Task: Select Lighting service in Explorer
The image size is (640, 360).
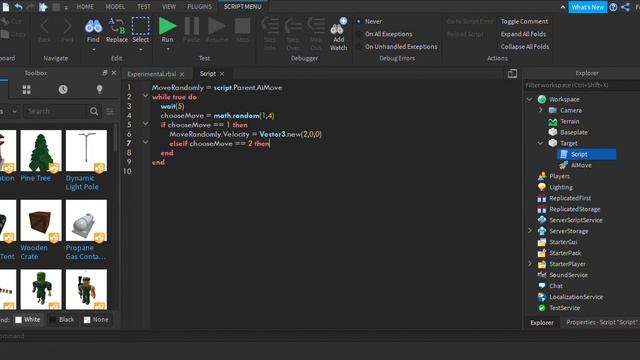Action: pos(561,187)
